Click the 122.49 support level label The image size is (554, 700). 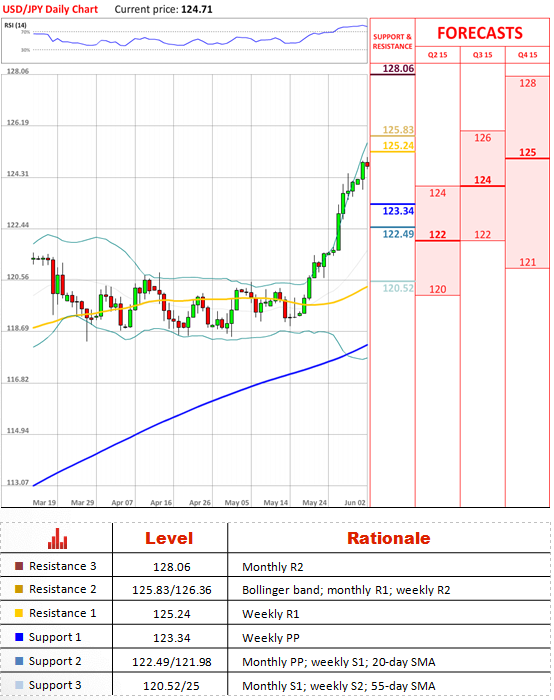pos(398,234)
